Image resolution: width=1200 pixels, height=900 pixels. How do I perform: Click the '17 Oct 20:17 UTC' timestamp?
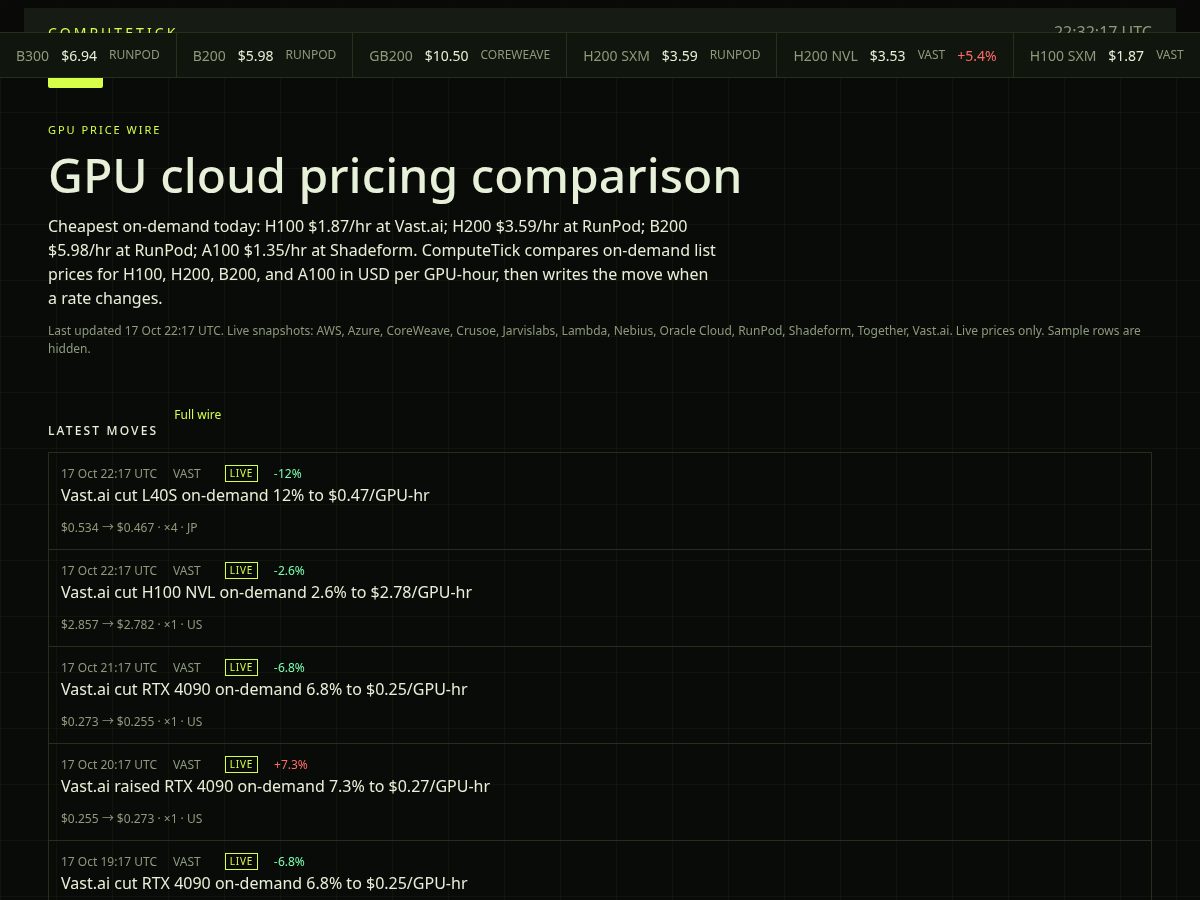(109, 764)
